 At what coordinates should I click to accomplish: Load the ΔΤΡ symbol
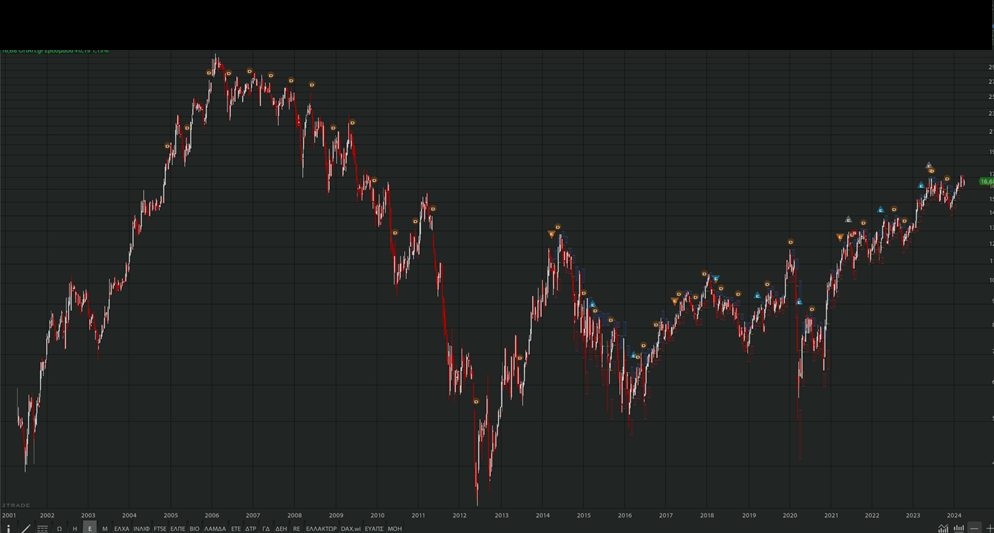250,529
